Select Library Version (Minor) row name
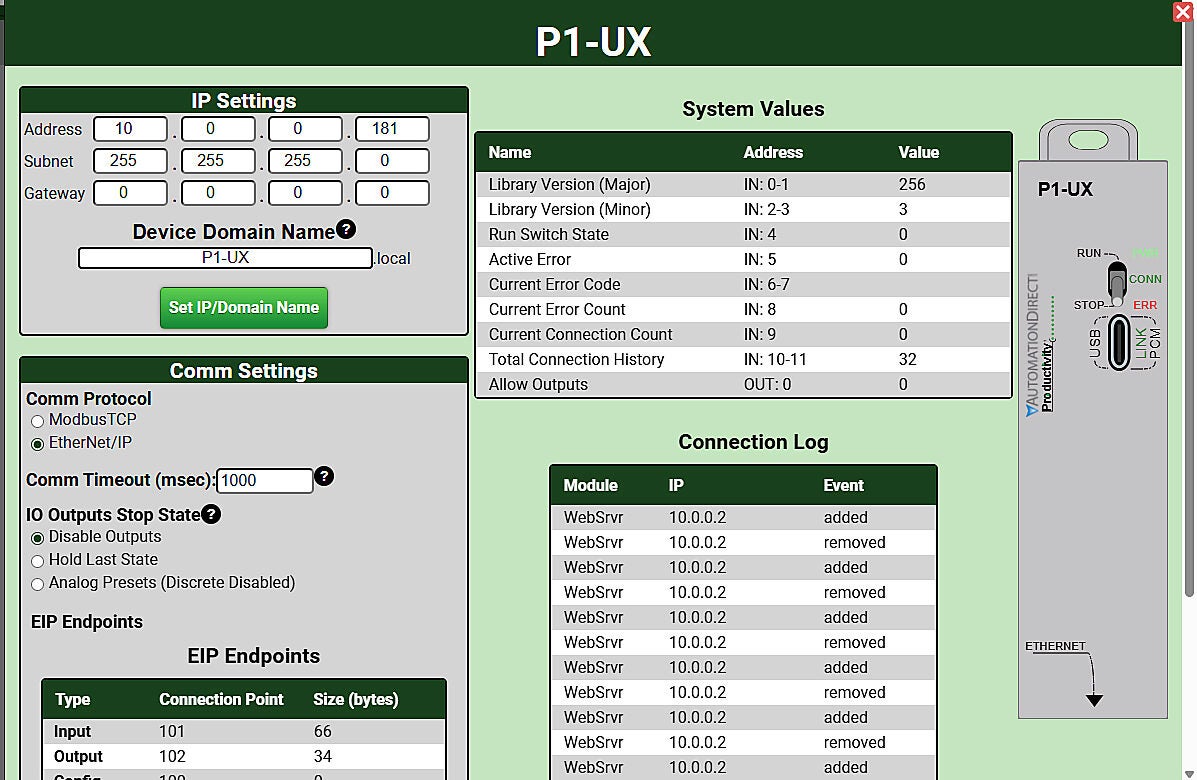 pos(569,210)
